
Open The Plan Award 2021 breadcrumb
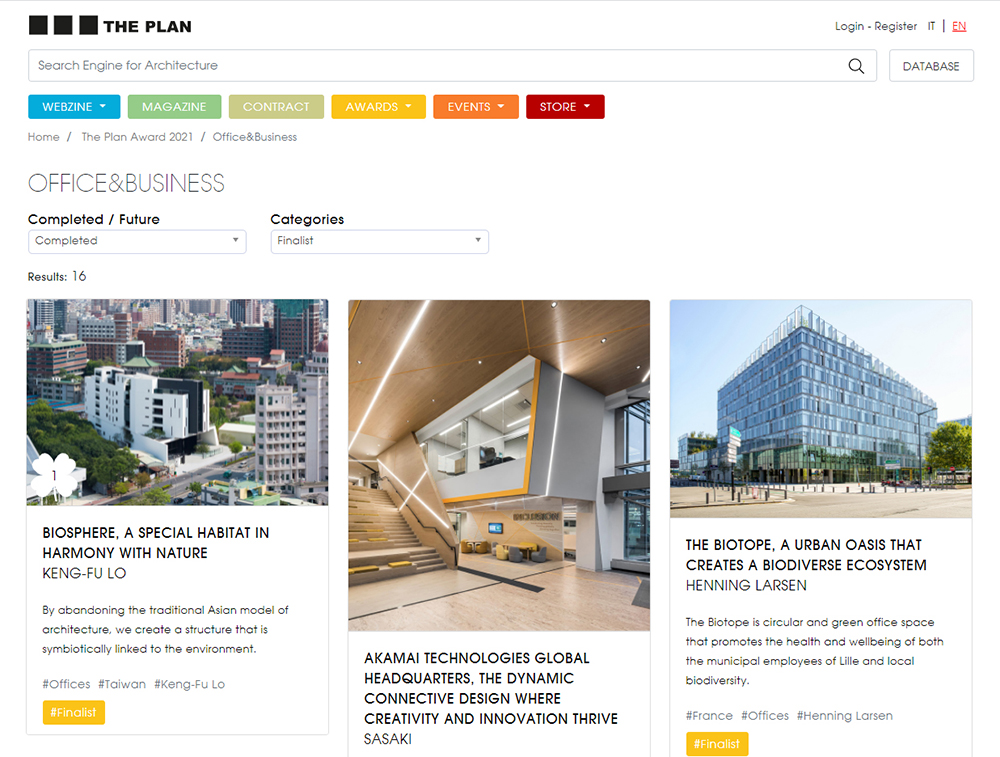tap(137, 137)
